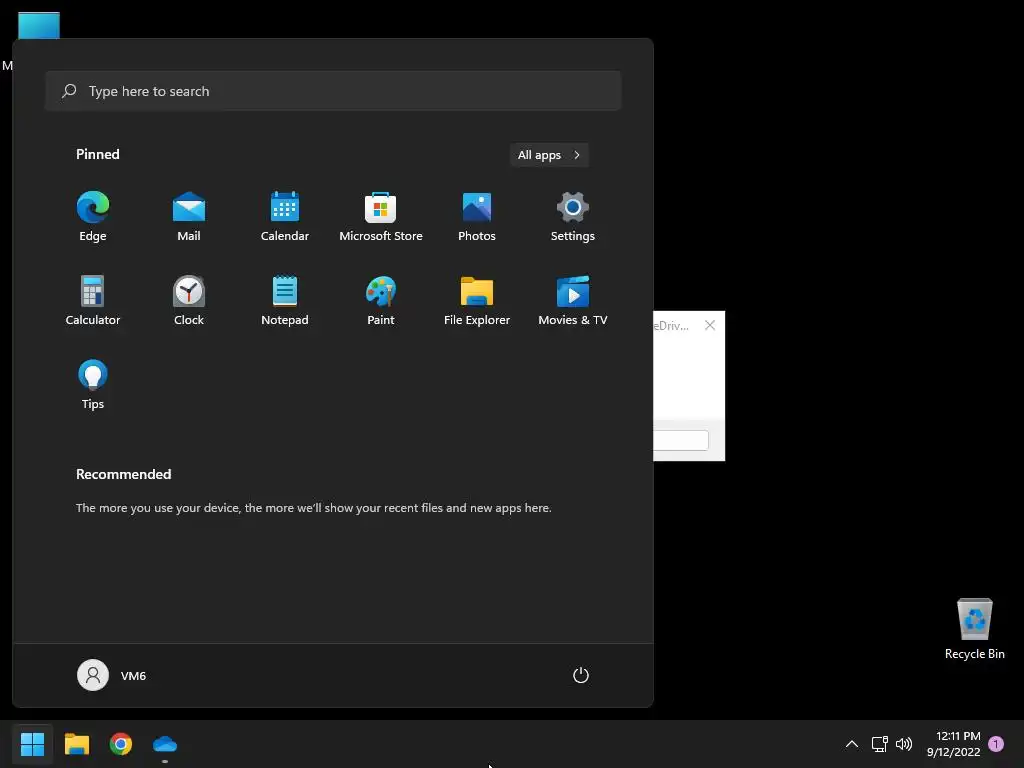
Task: Open the volume speaker tray icon
Action: [x=904, y=744]
